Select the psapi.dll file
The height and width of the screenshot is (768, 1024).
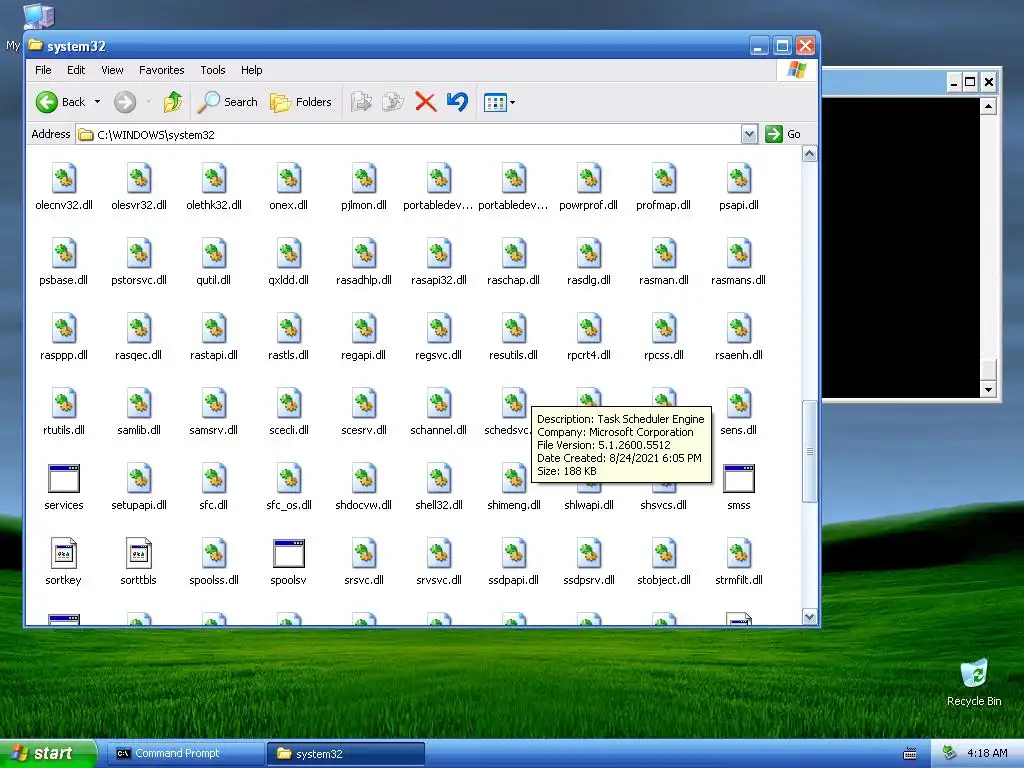[739, 186]
